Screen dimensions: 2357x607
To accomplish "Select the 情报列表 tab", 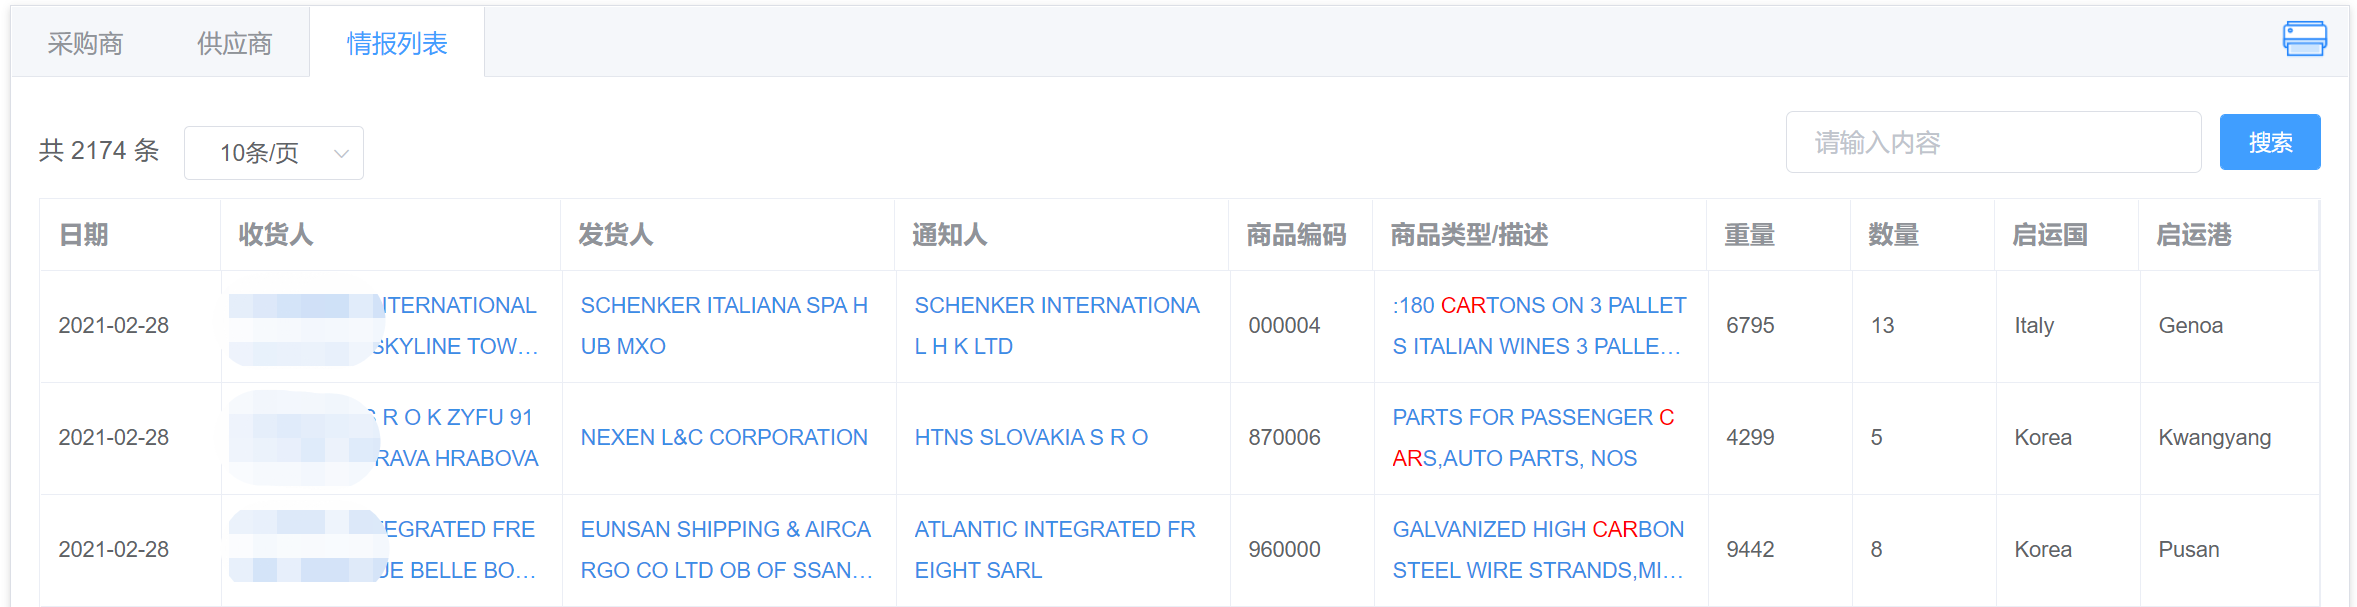I will point(397,43).
